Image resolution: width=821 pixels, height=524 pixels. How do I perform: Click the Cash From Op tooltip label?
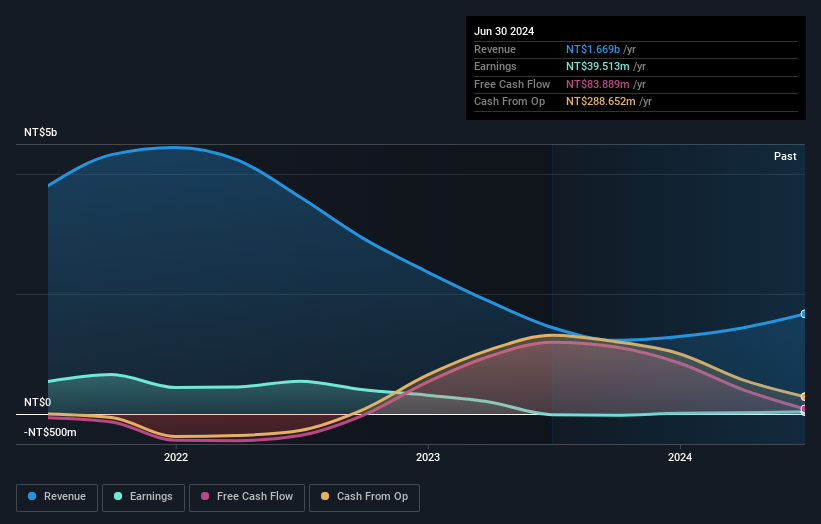(x=509, y=102)
